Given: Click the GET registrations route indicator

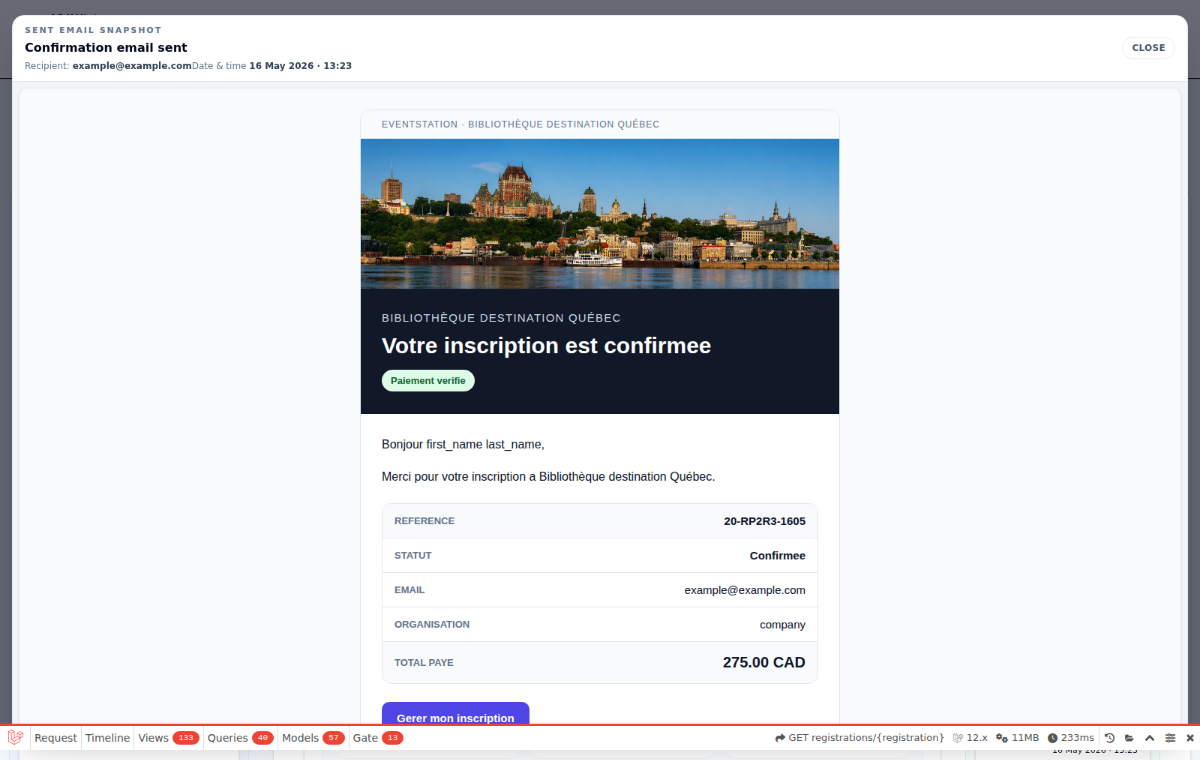Looking at the screenshot, I should tap(859, 738).
